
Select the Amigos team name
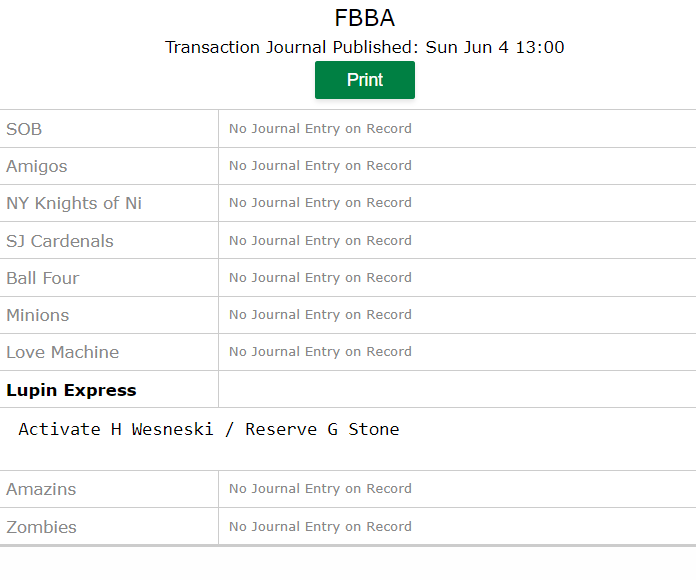point(37,166)
